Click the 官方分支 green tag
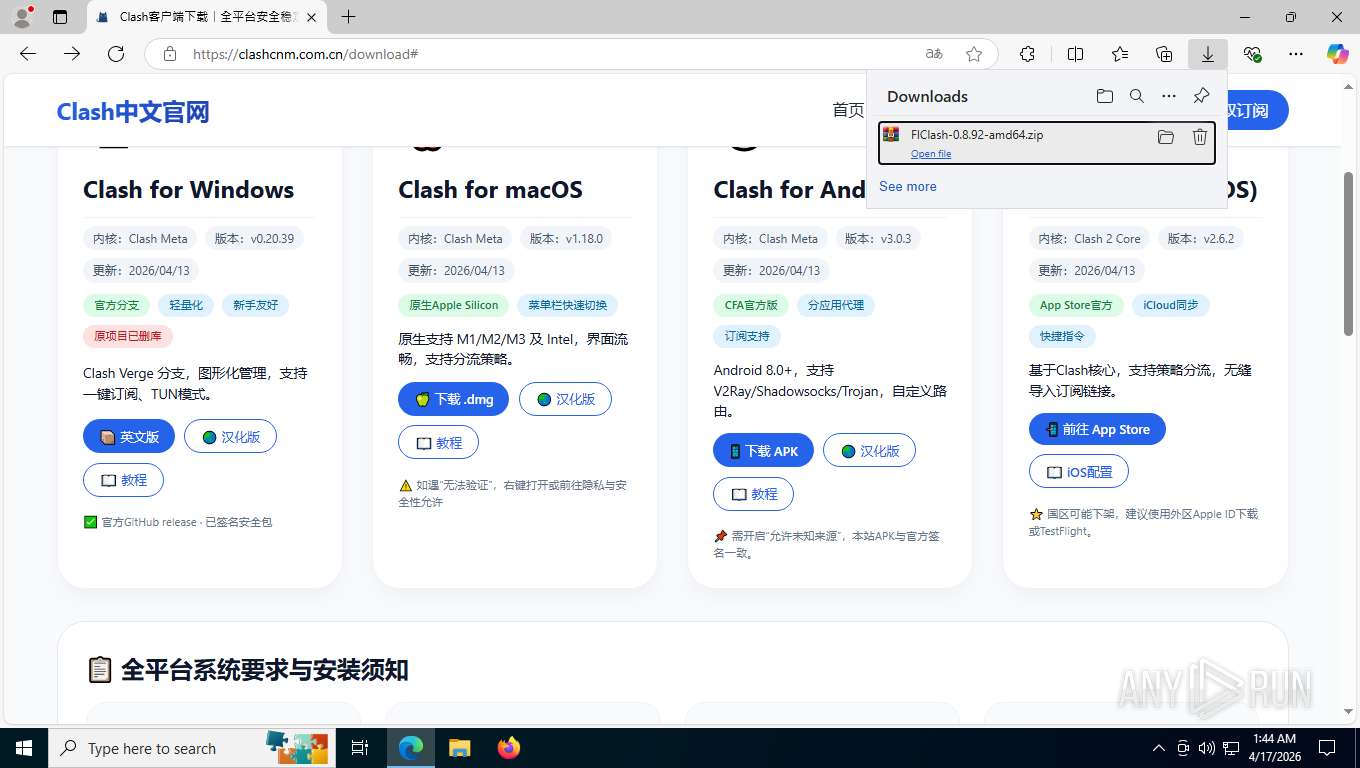This screenshot has height=768, width=1360. (117, 305)
